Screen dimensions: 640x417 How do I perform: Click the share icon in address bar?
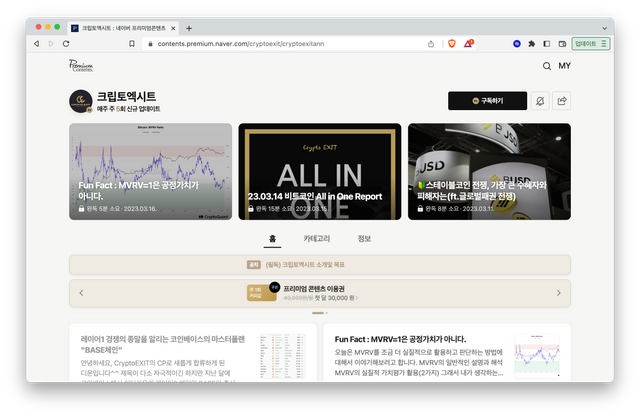431,44
